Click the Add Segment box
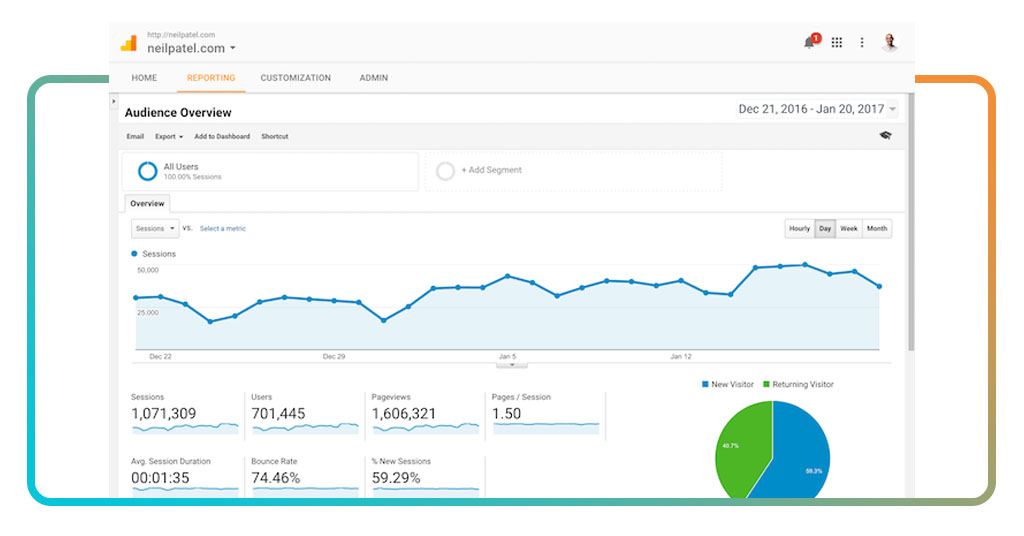Viewport: 1024px width, 536px height. coord(573,171)
